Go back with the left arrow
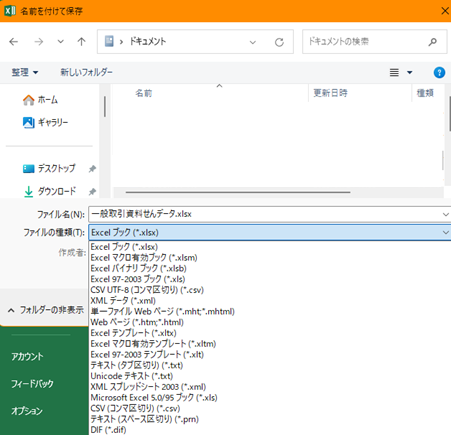The height and width of the screenshot is (435, 451). pos(14,42)
